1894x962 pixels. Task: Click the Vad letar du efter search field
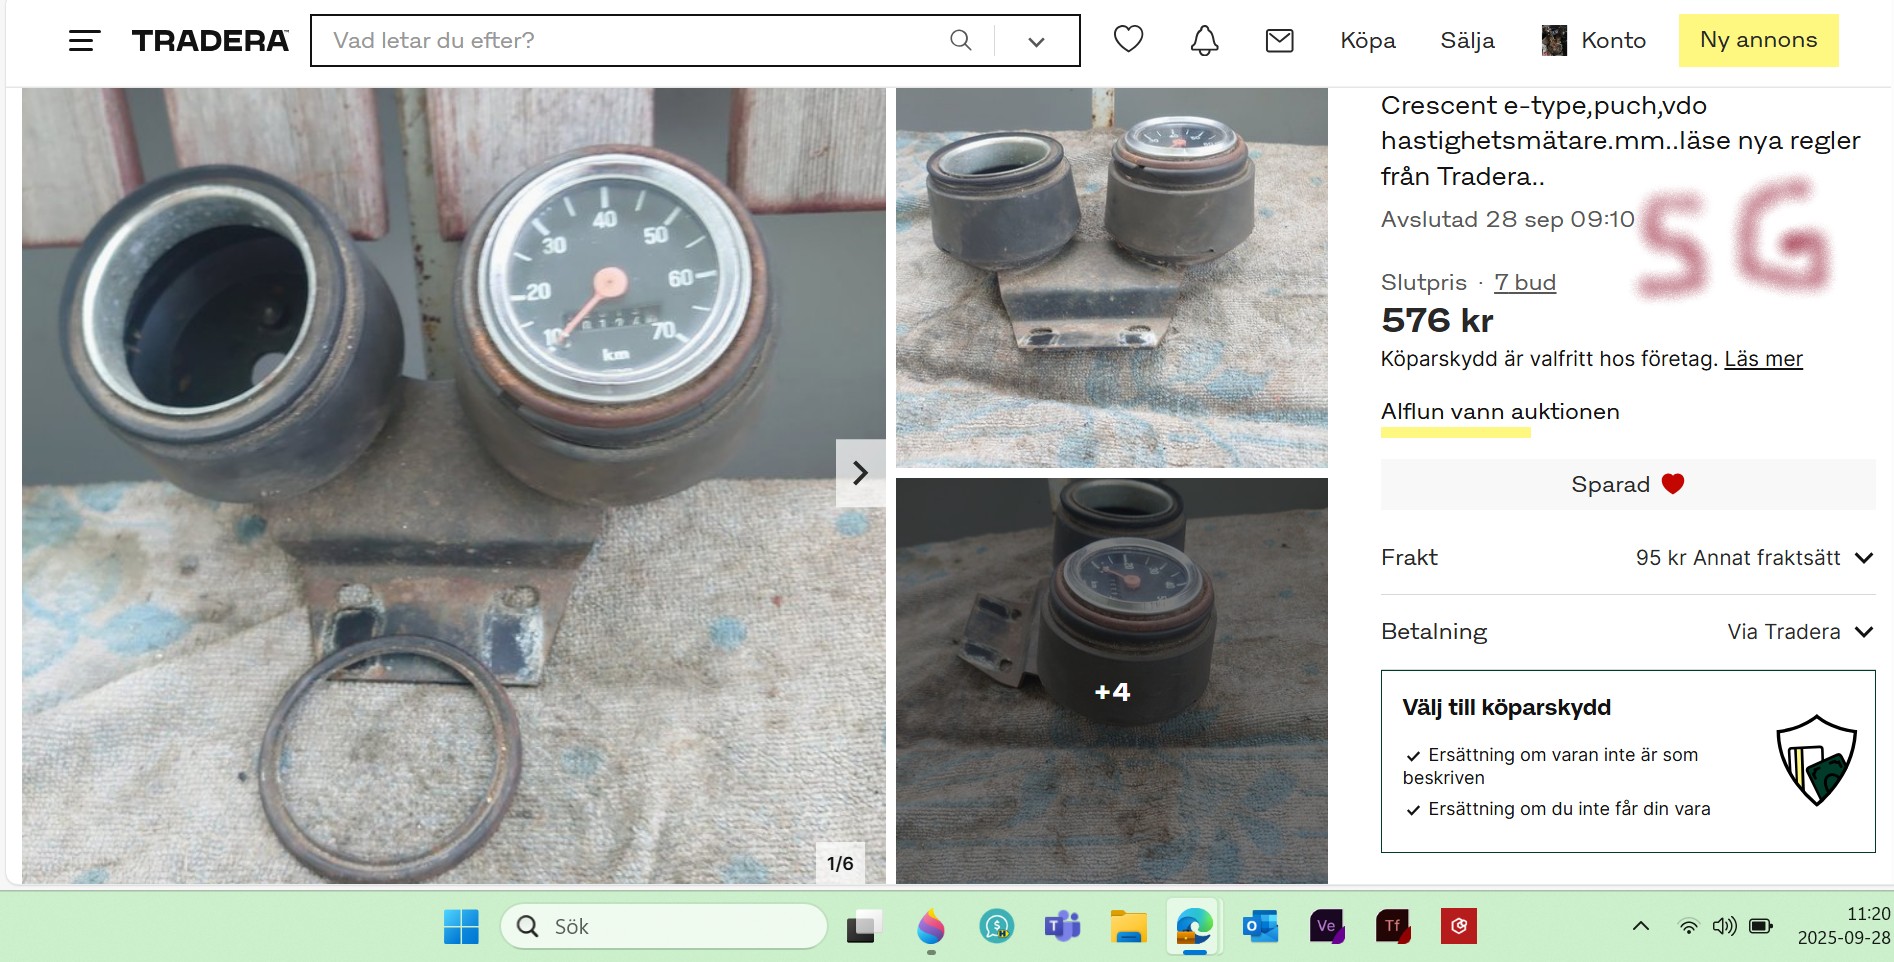(x=630, y=41)
